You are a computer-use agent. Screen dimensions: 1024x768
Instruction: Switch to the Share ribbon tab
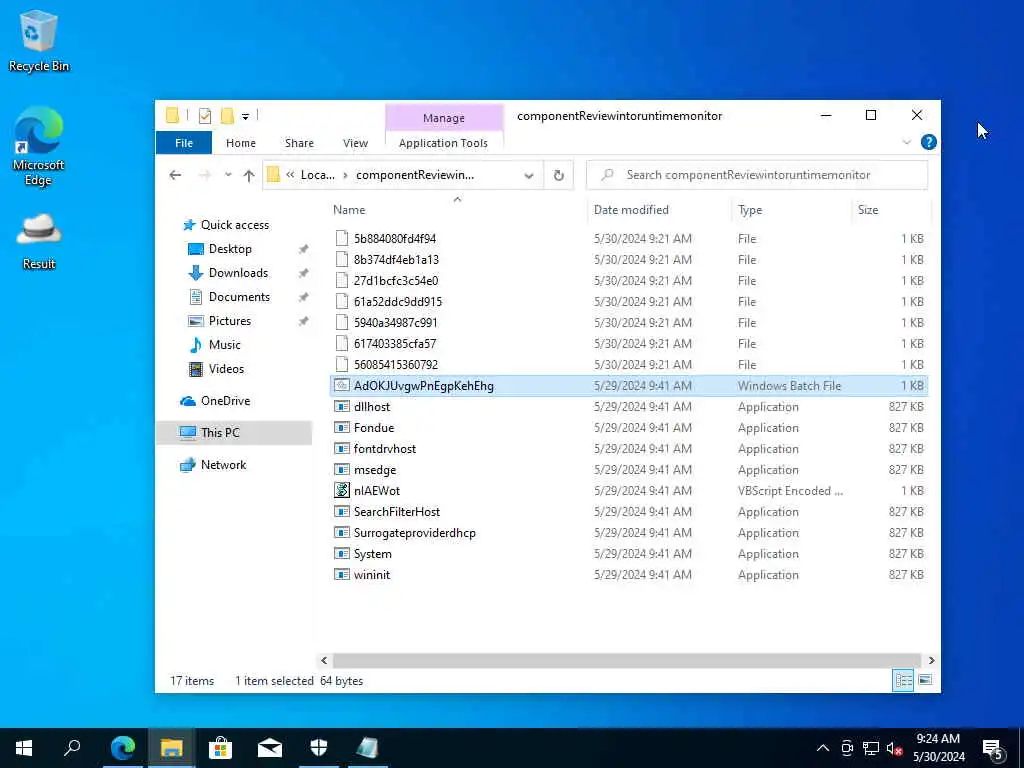pyautogui.click(x=299, y=143)
